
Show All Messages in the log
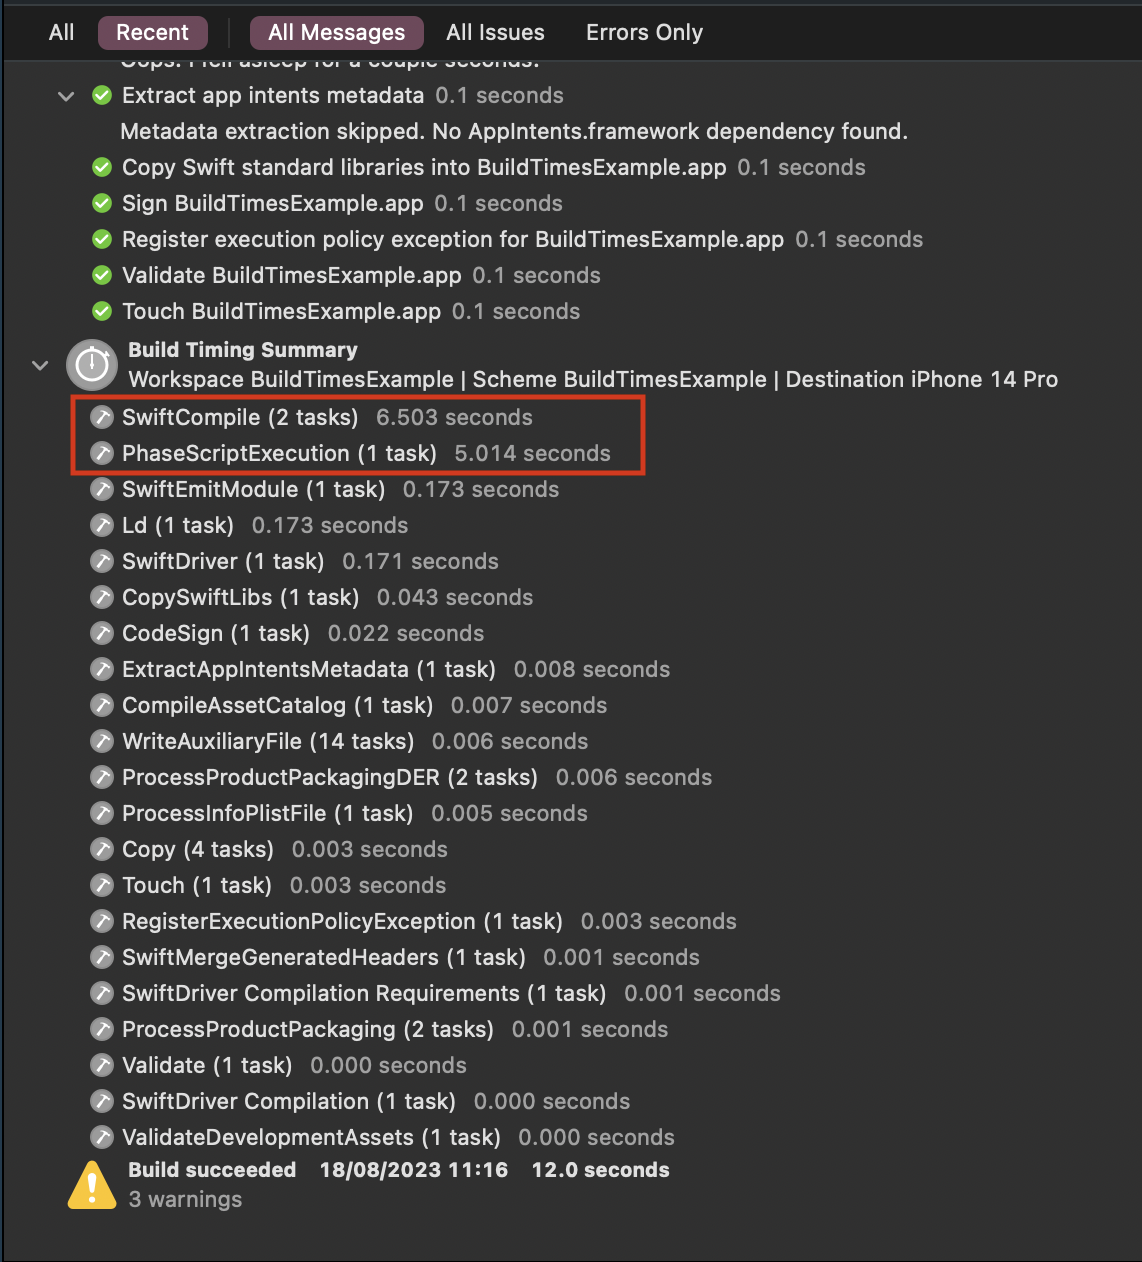tap(336, 33)
